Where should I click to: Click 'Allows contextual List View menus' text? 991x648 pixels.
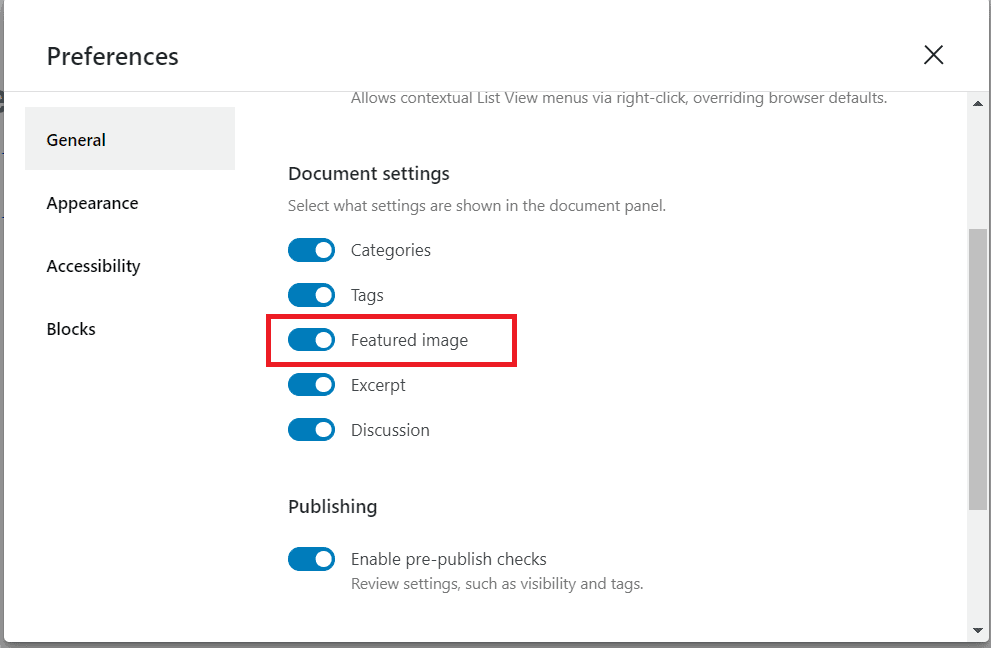click(x=619, y=98)
